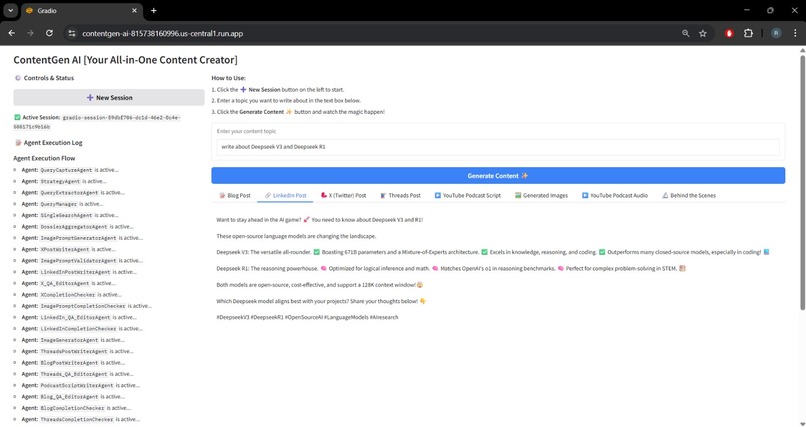Screen dimensions: 806x427
Task: Open the Threads Post tab
Action: (x=400, y=195)
